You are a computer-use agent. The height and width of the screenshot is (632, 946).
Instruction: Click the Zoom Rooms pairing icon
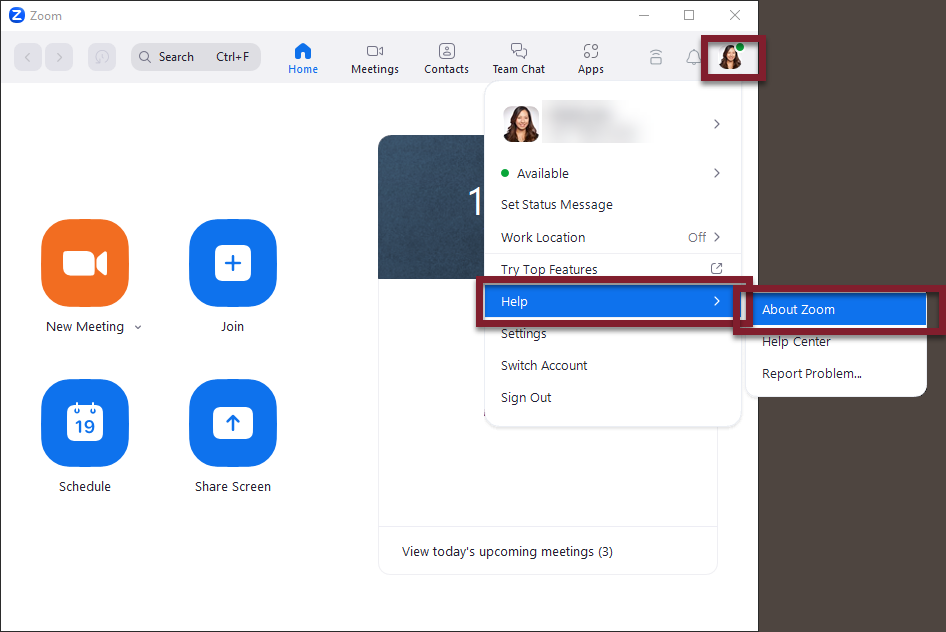click(656, 57)
